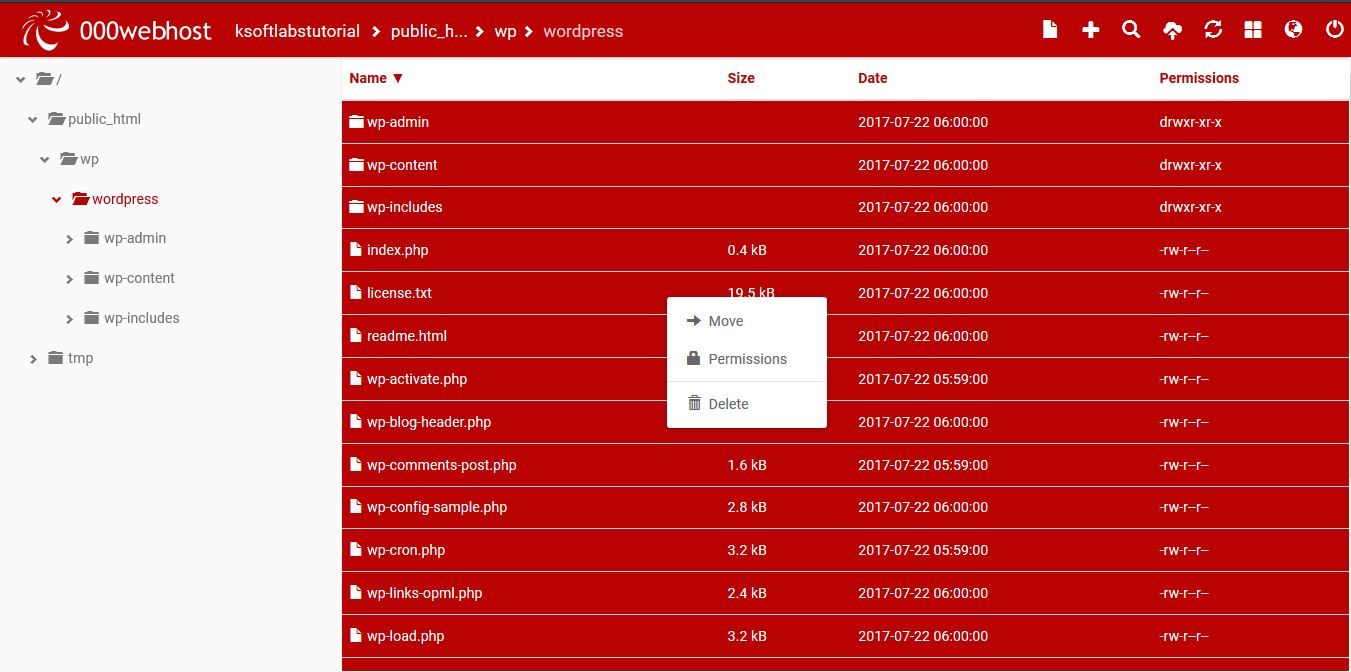1351x672 pixels.
Task: Select Permissions in context menu
Action: point(747,359)
